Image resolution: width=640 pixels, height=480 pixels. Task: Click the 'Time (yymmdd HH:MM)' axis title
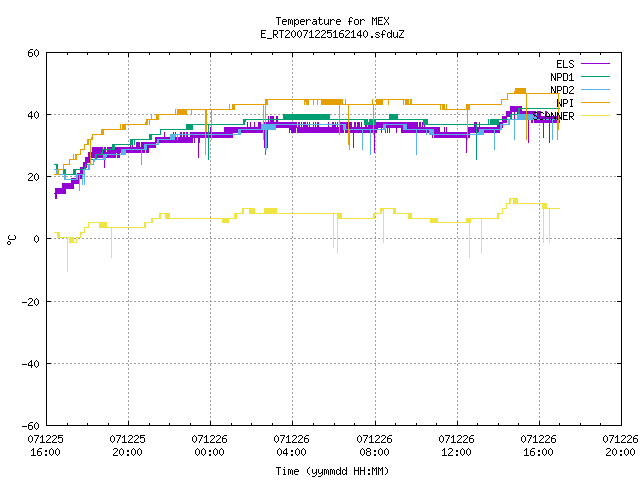pyautogui.click(x=332, y=471)
